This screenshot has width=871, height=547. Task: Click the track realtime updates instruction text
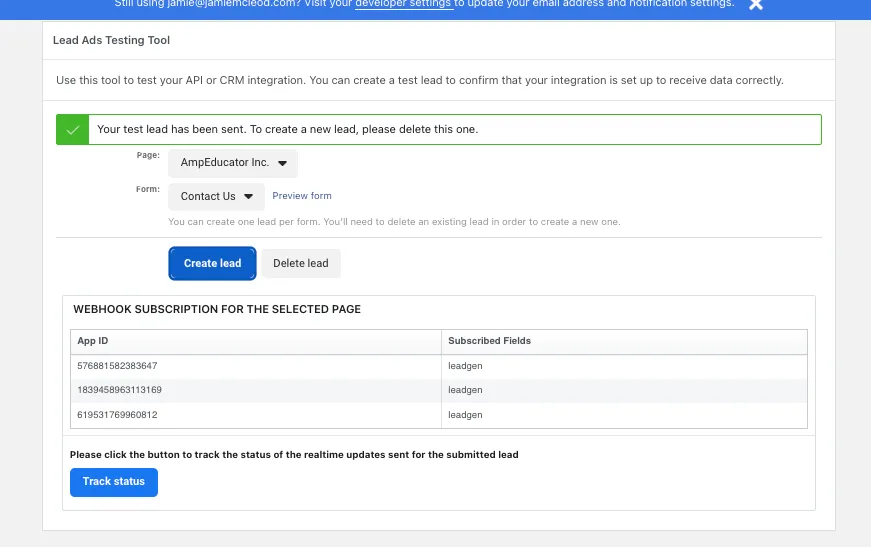tap(294, 455)
